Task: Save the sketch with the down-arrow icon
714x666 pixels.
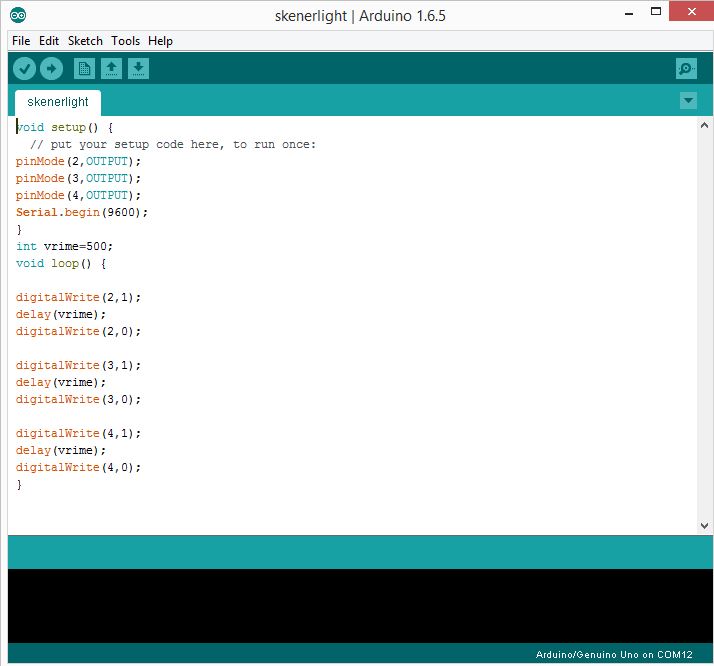Action: tap(138, 69)
